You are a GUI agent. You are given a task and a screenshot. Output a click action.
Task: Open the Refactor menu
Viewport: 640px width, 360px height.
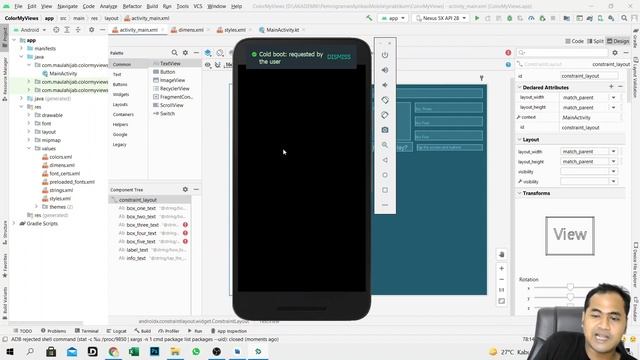(x=132, y=6)
